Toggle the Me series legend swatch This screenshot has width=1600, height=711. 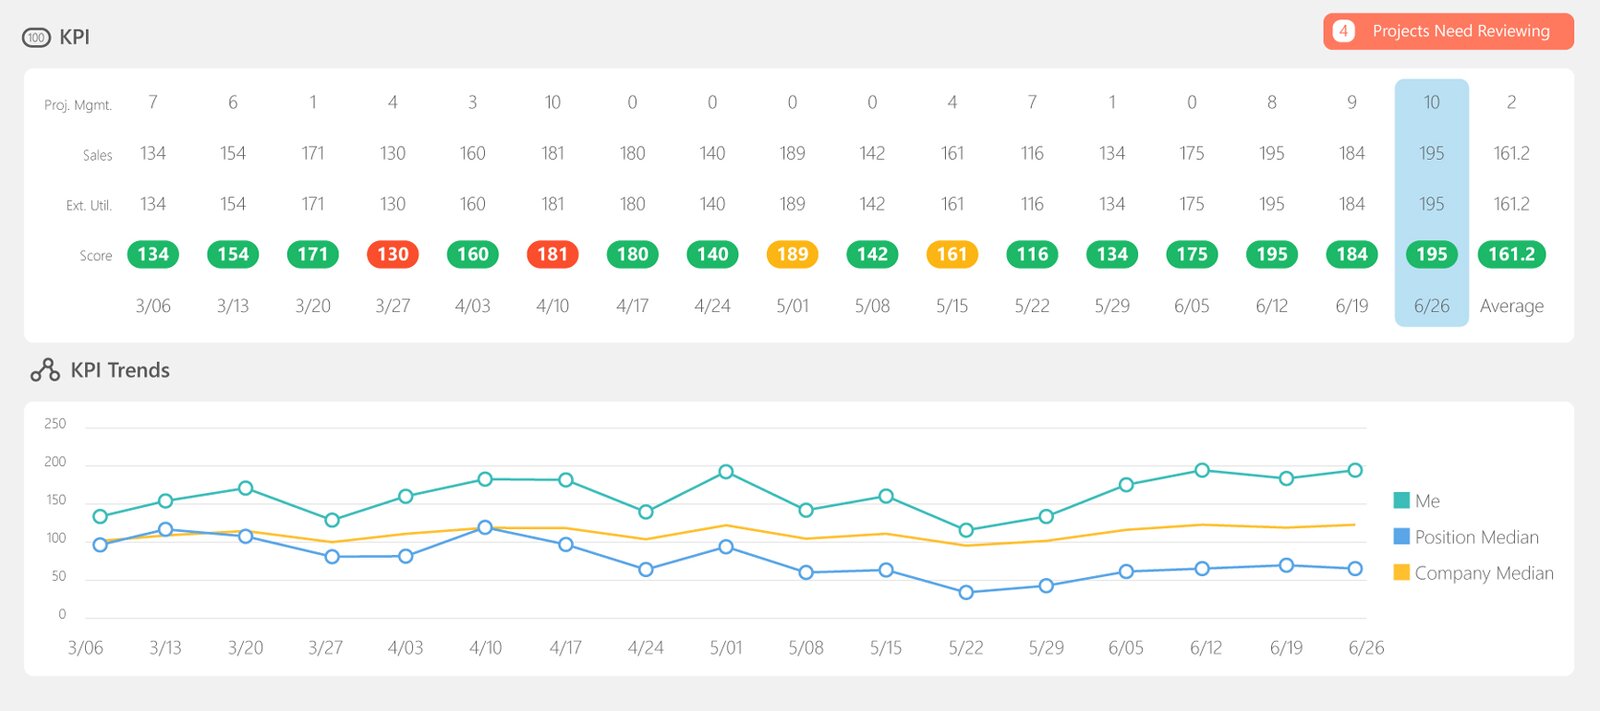[1402, 500]
